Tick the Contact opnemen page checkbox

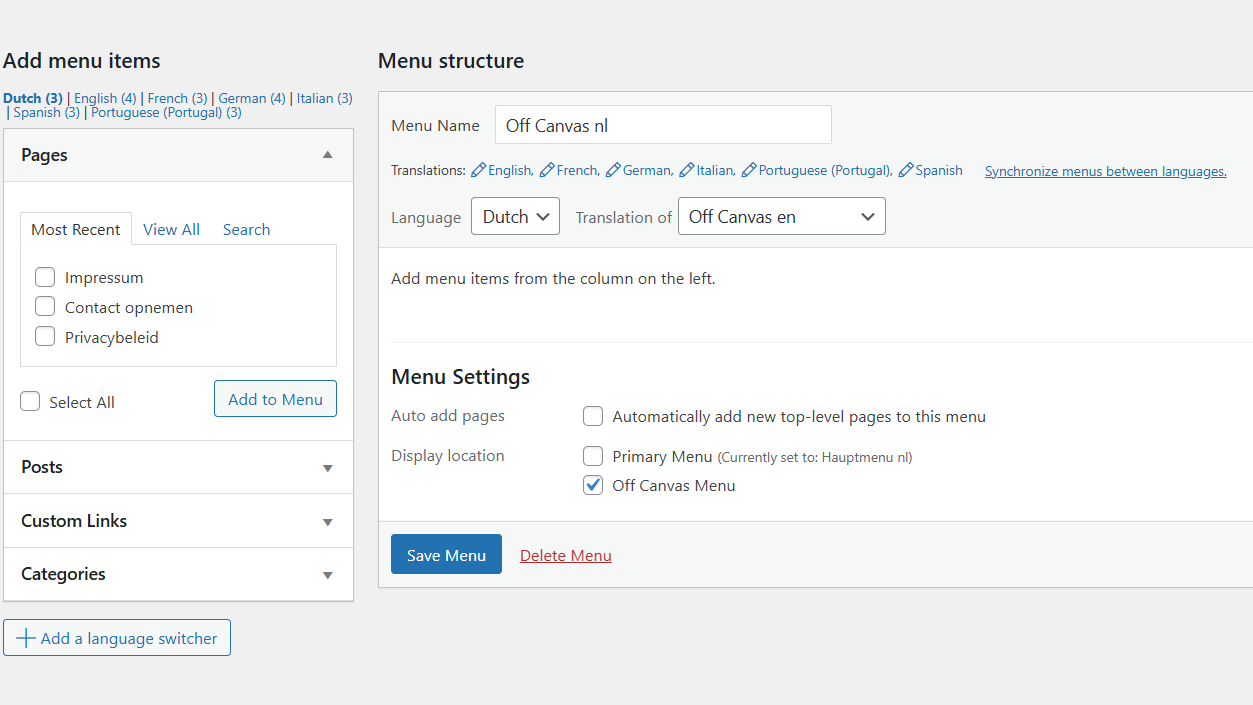point(45,307)
